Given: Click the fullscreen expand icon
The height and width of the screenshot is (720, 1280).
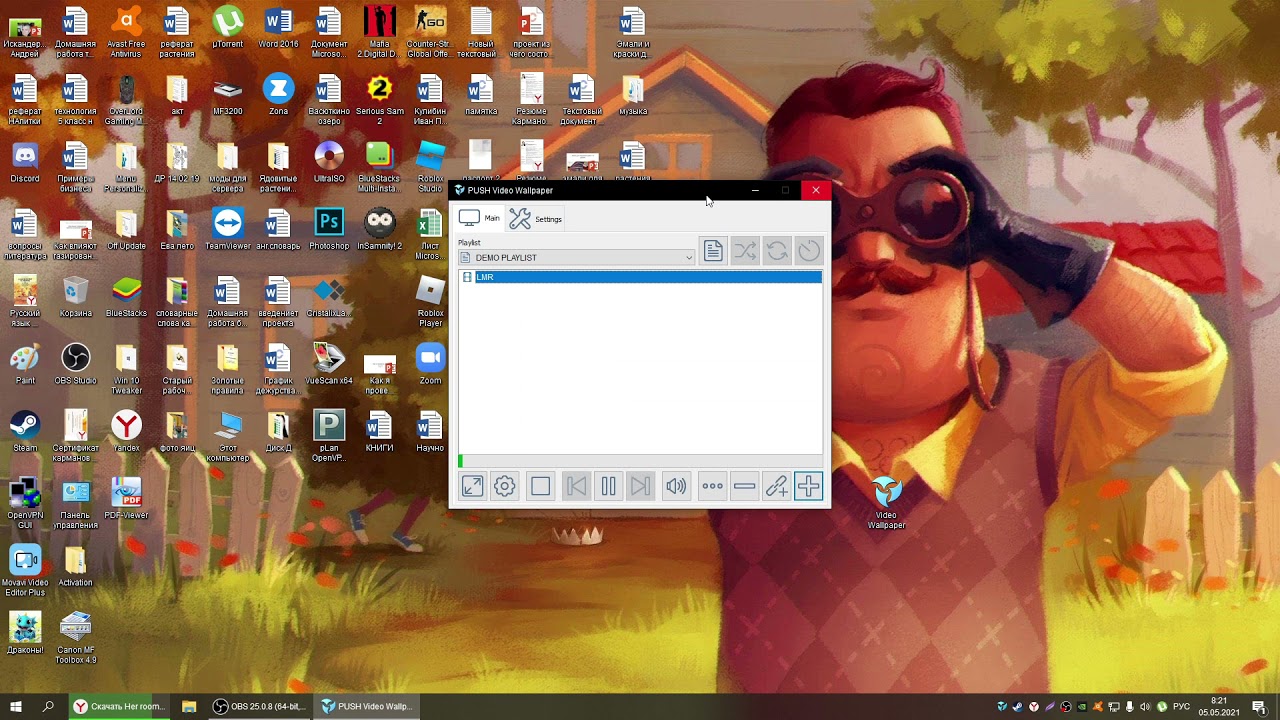Looking at the screenshot, I should (x=472, y=487).
